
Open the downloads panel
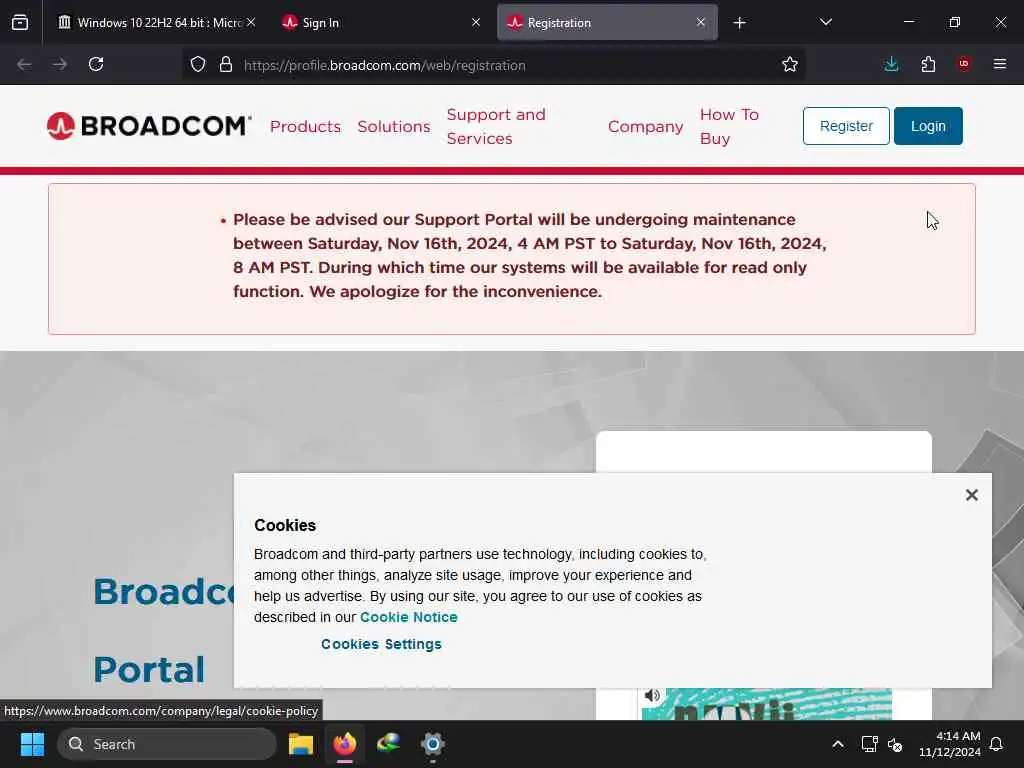click(x=891, y=64)
